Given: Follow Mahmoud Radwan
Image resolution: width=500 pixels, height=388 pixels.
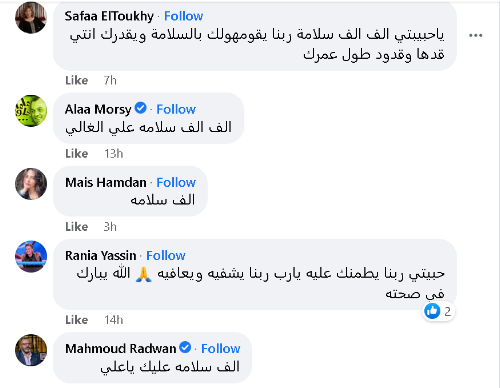Looking at the screenshot, I should [220, 349].
